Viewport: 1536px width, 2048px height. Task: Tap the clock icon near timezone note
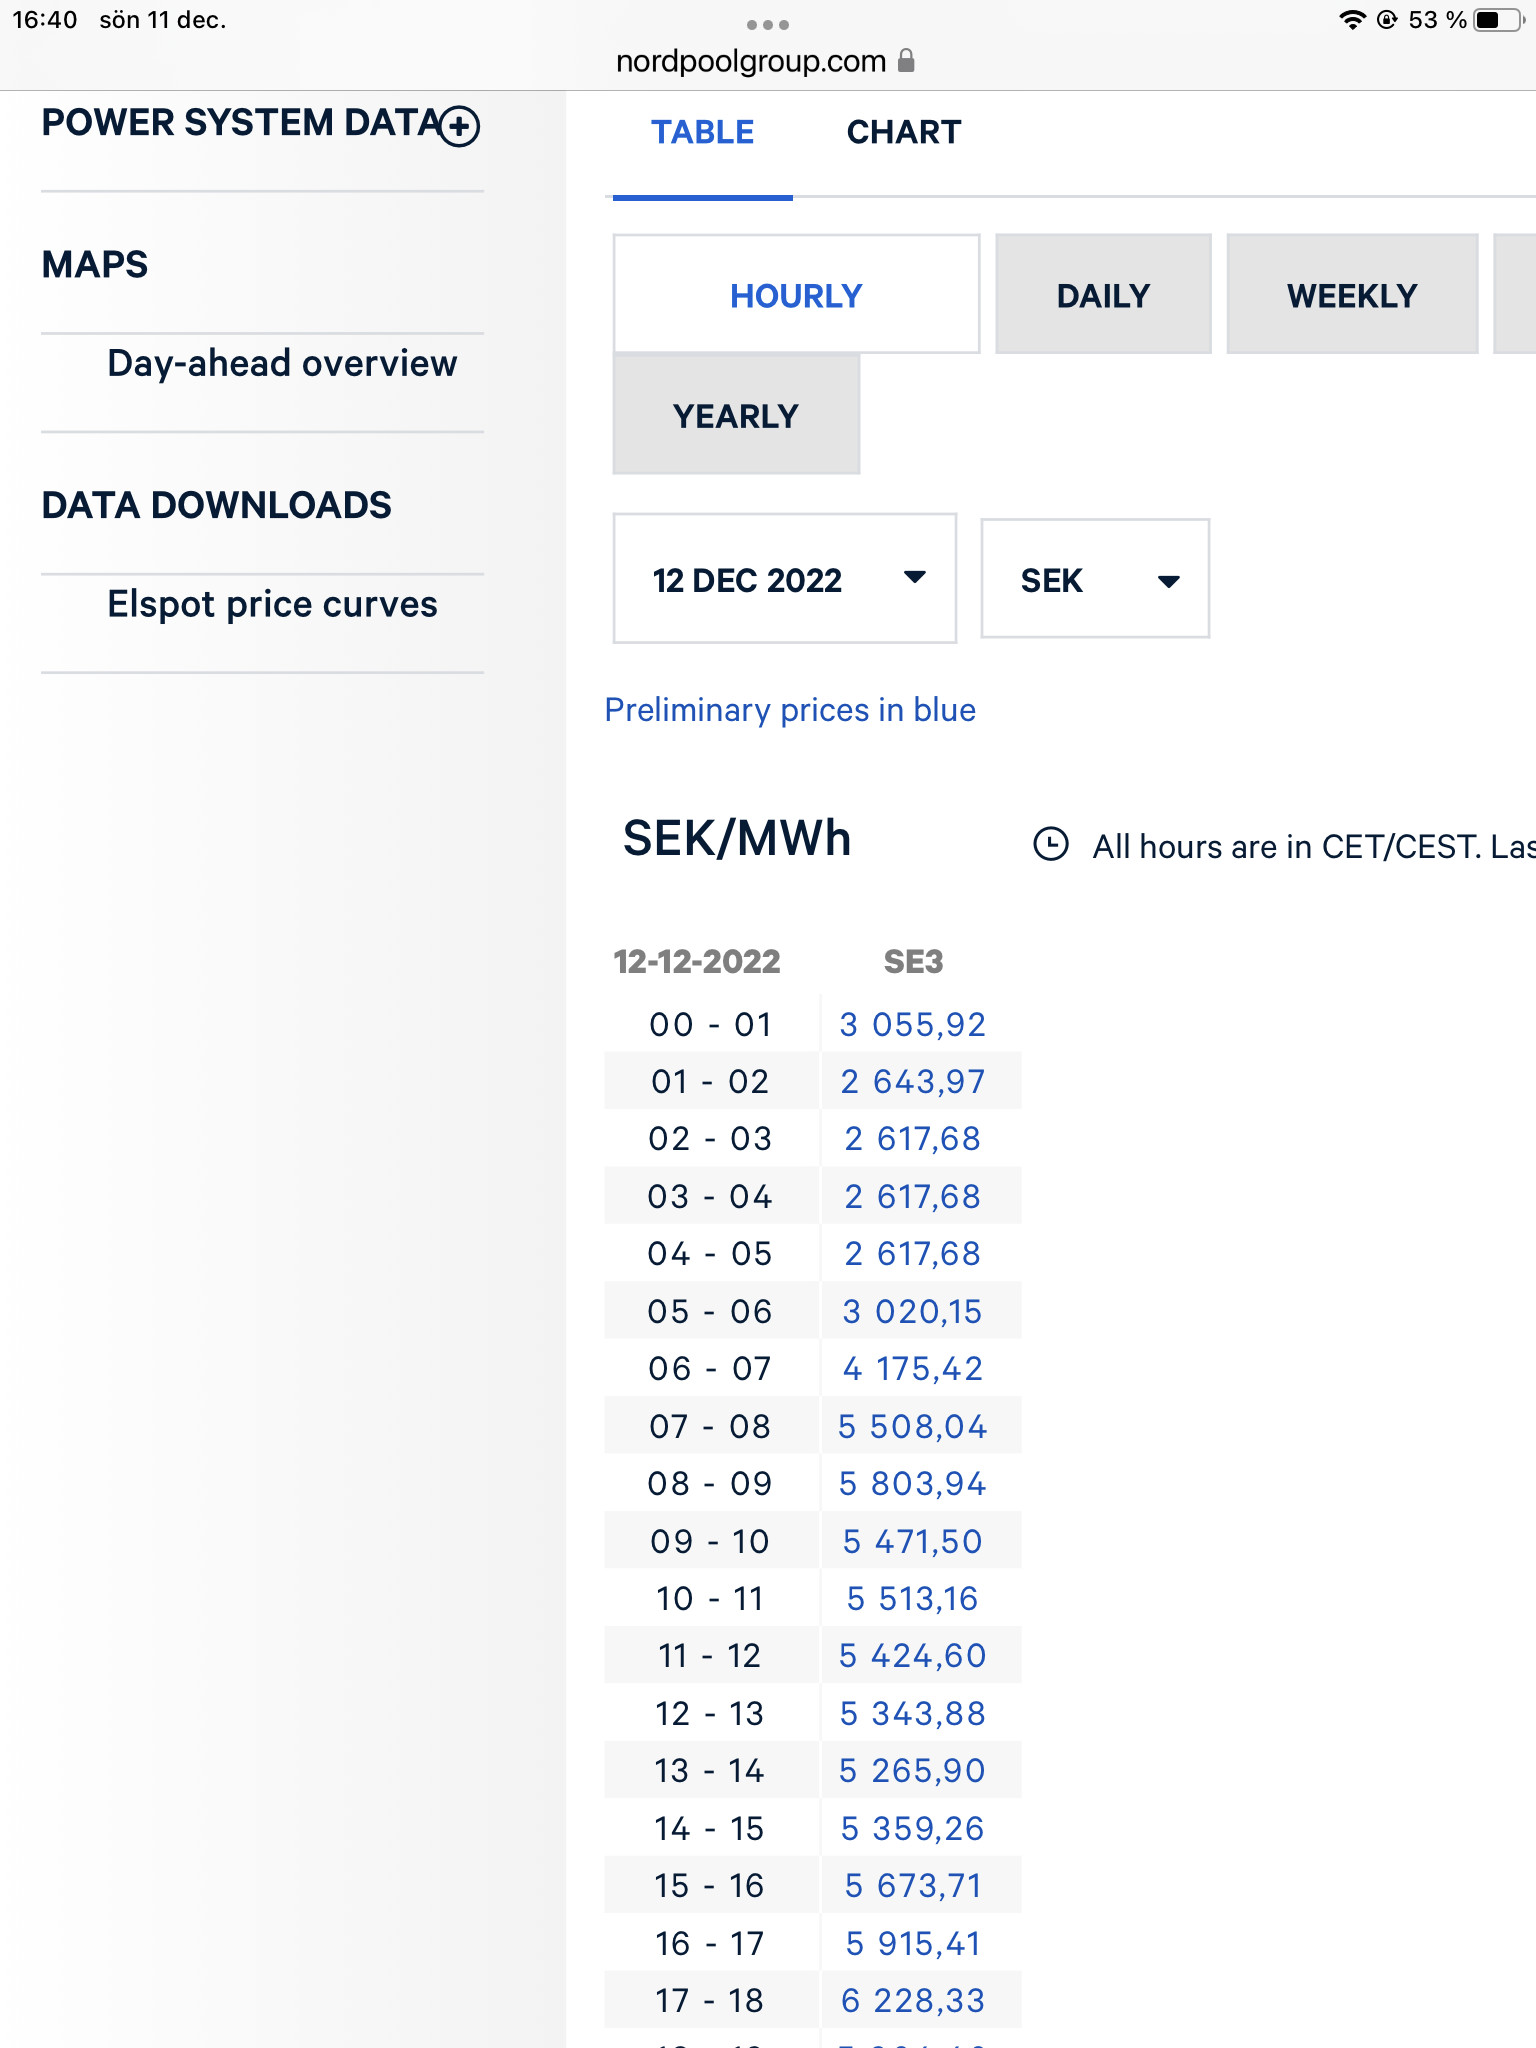point(1050,844)
